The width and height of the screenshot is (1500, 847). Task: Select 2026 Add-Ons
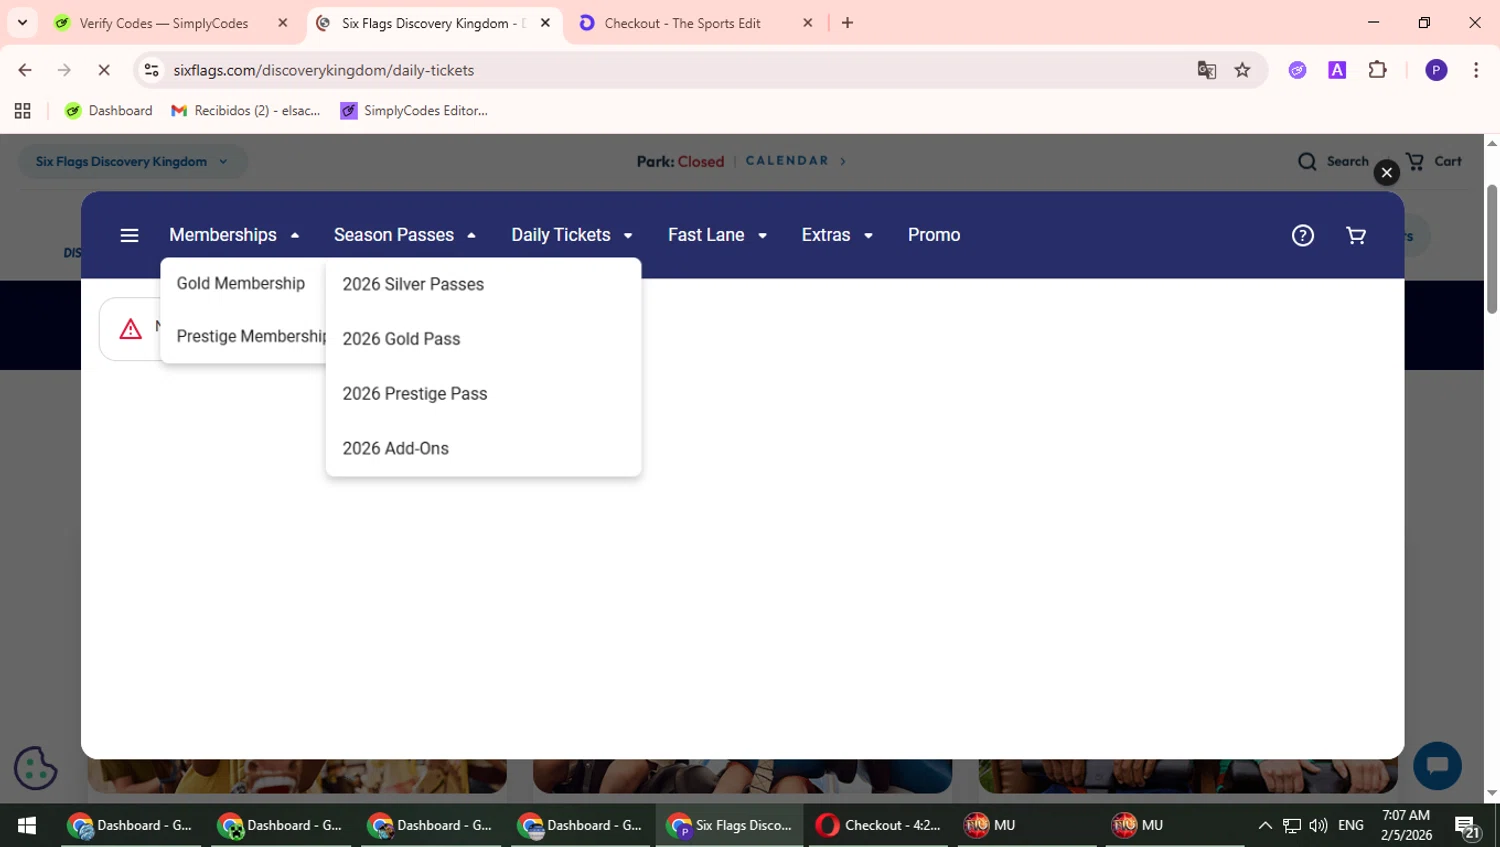point(395,448)
